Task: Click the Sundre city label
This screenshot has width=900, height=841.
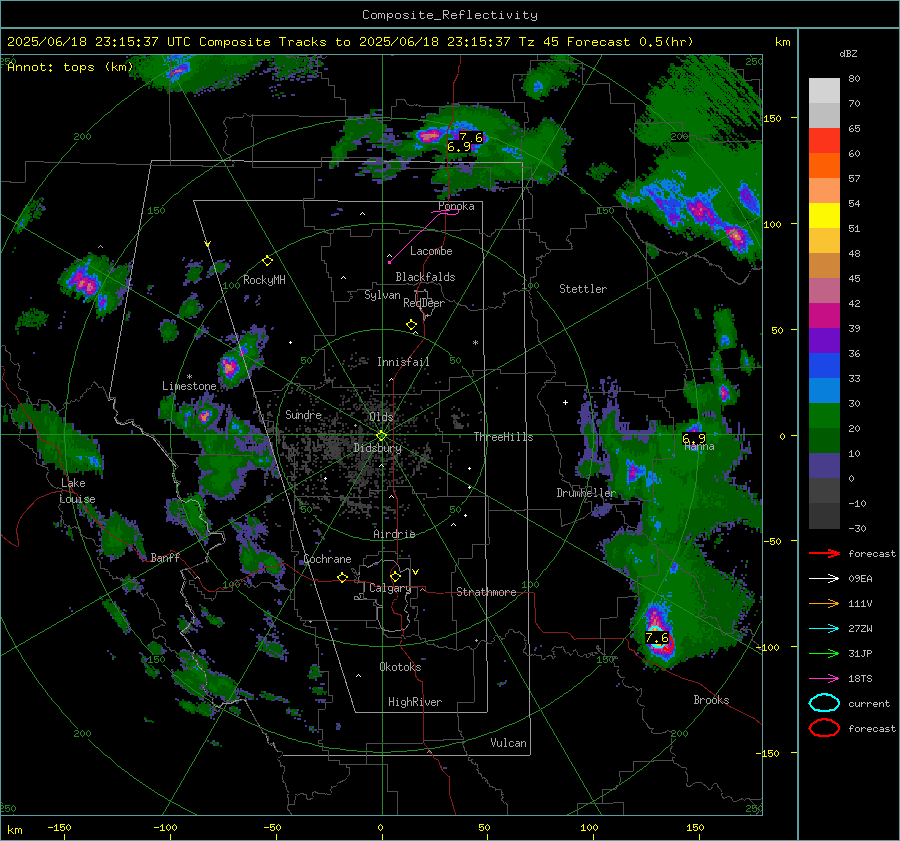Action: [x=303, y=414]
